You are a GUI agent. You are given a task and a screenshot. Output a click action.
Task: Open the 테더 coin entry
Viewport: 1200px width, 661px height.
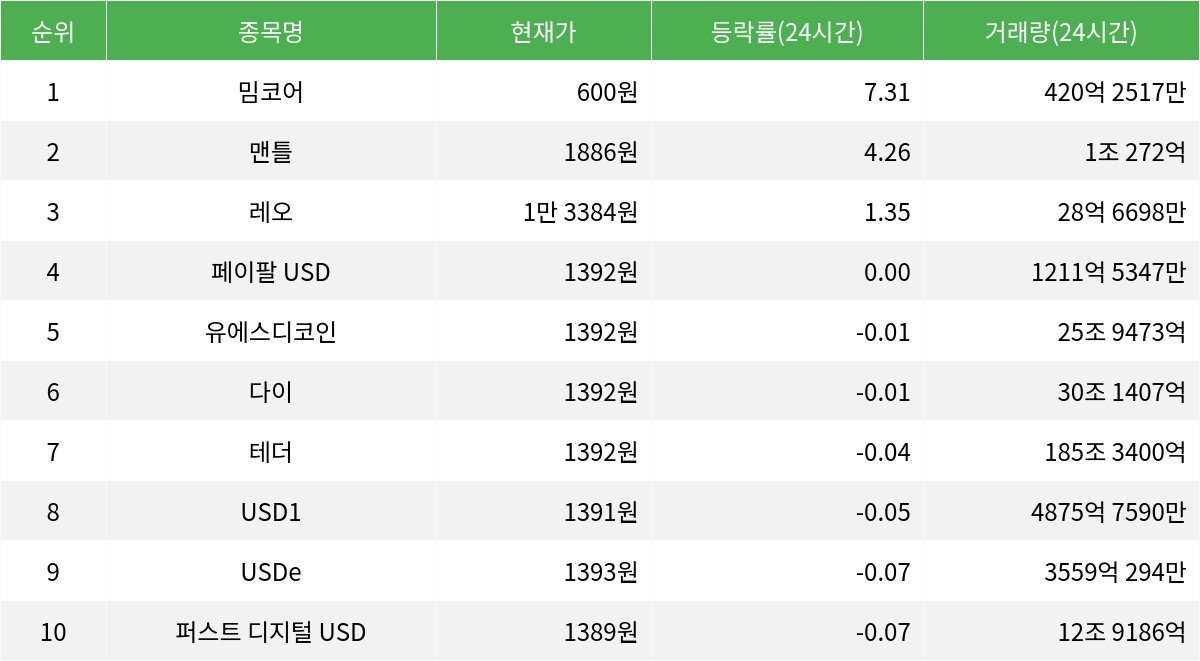click(271, 452)
